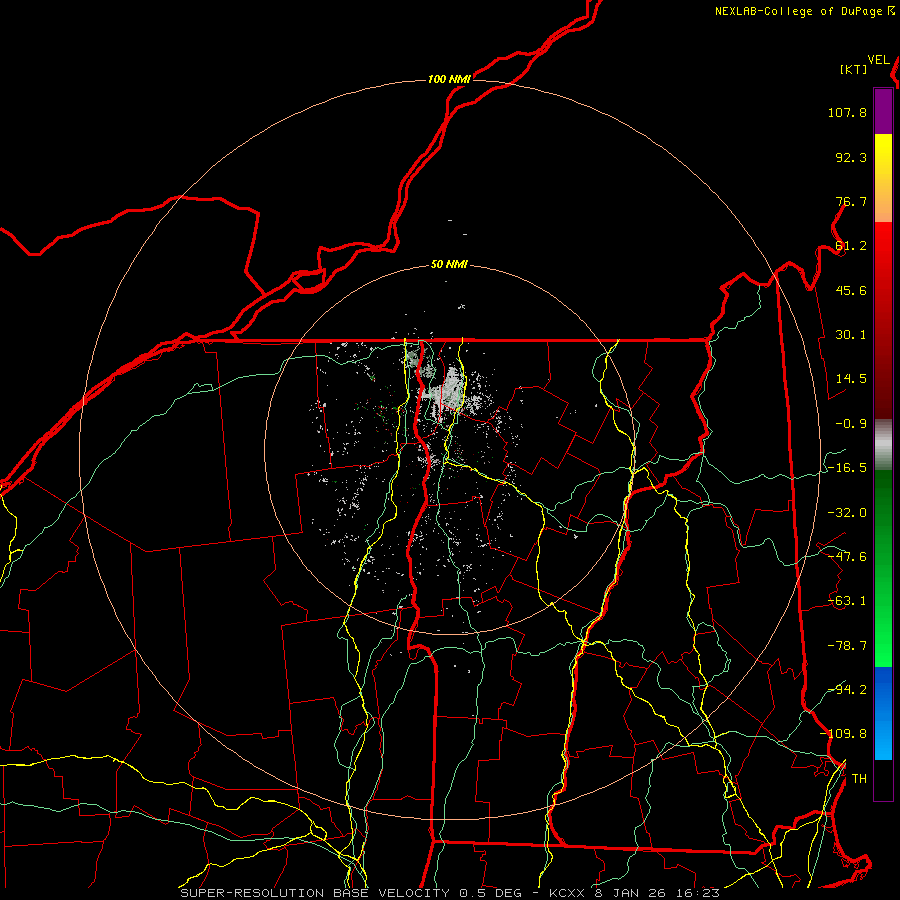Click the -63.1 velocity scale value
Screen dimensions: 900x900
point(847,601)
